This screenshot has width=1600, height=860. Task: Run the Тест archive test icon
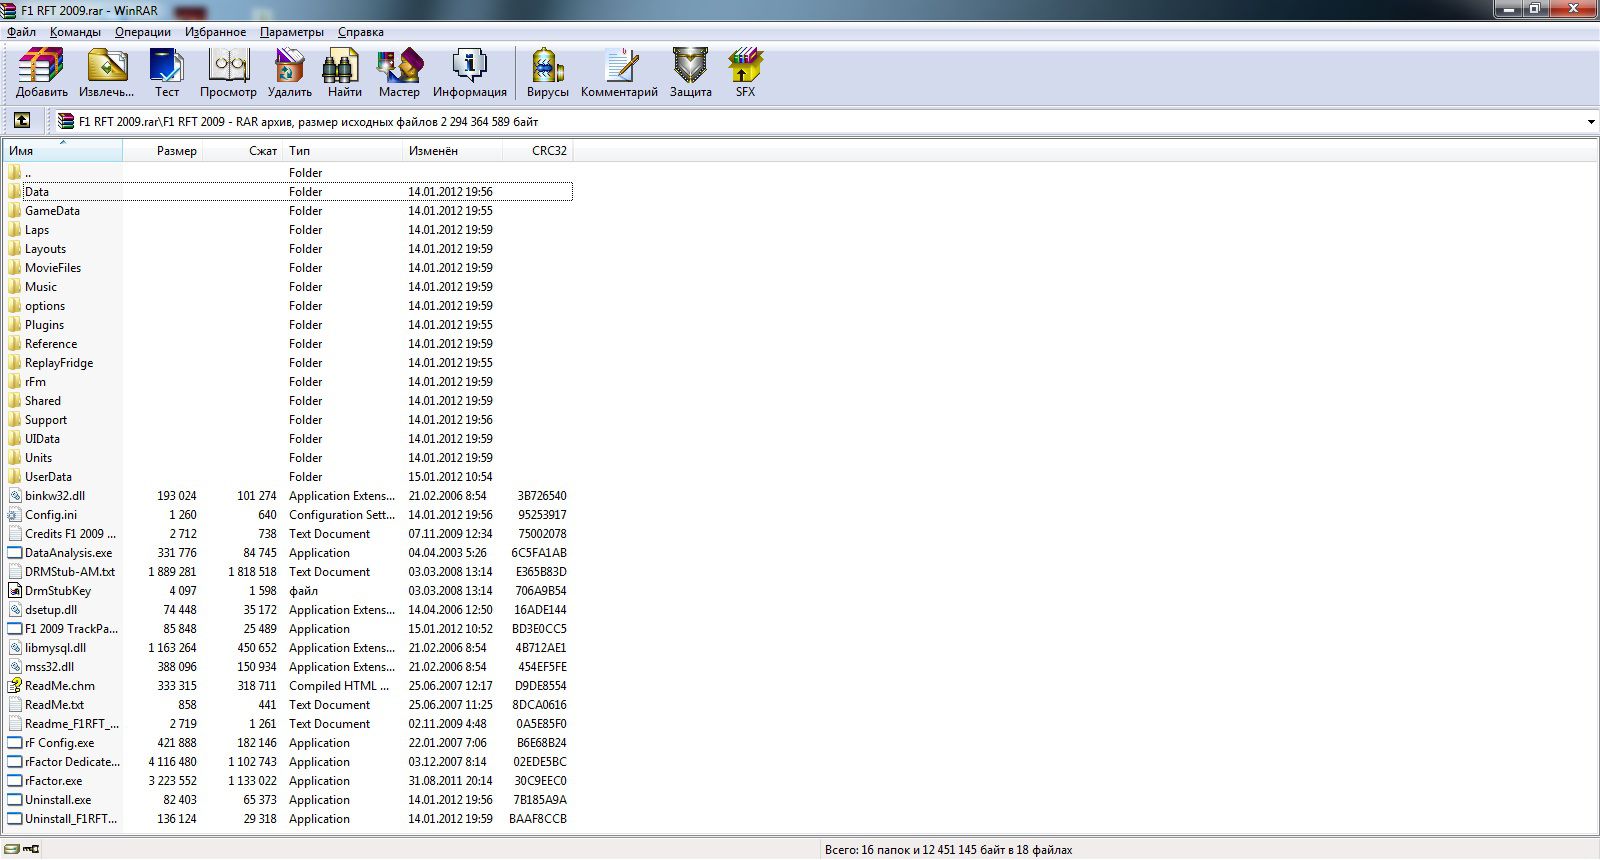click(x=167, y=66)
